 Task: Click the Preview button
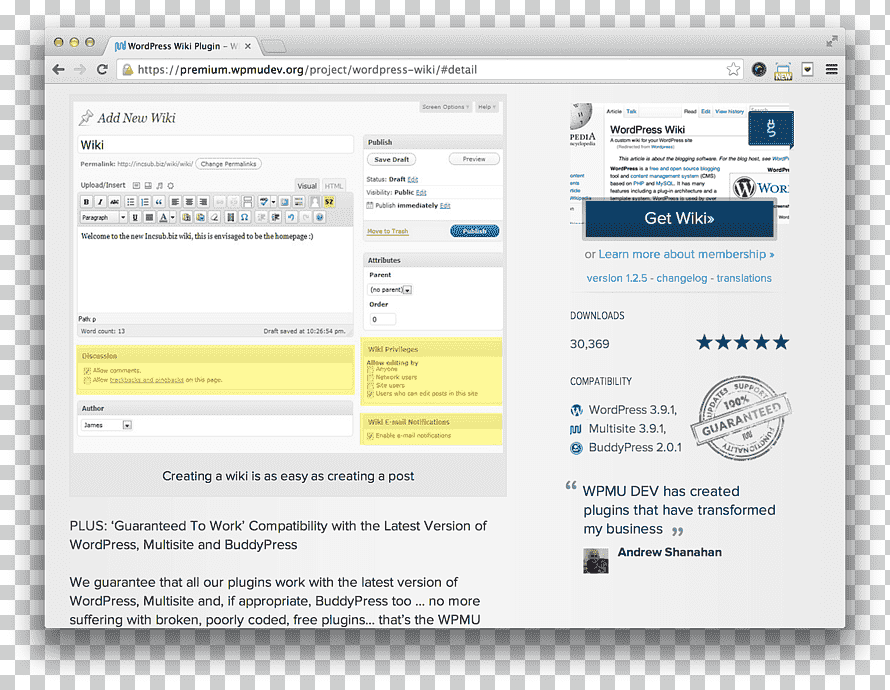(474, 159)
